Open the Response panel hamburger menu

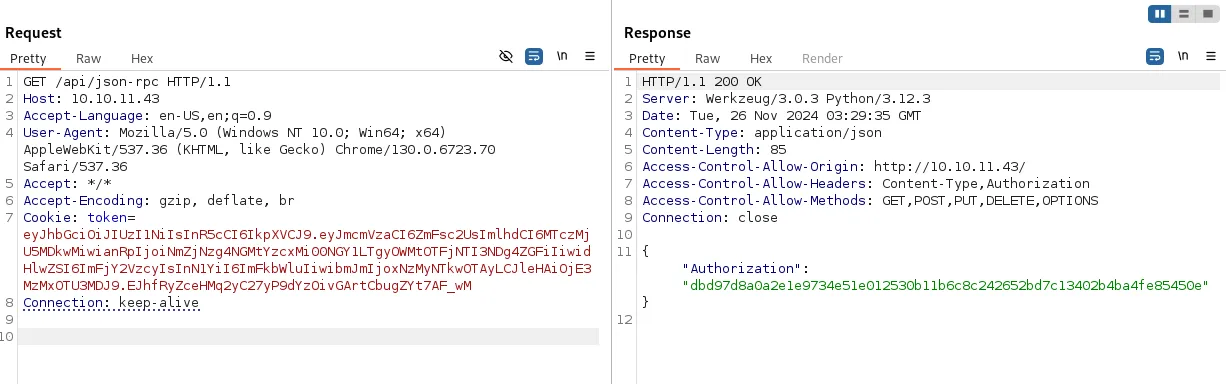pos(1210,56)
